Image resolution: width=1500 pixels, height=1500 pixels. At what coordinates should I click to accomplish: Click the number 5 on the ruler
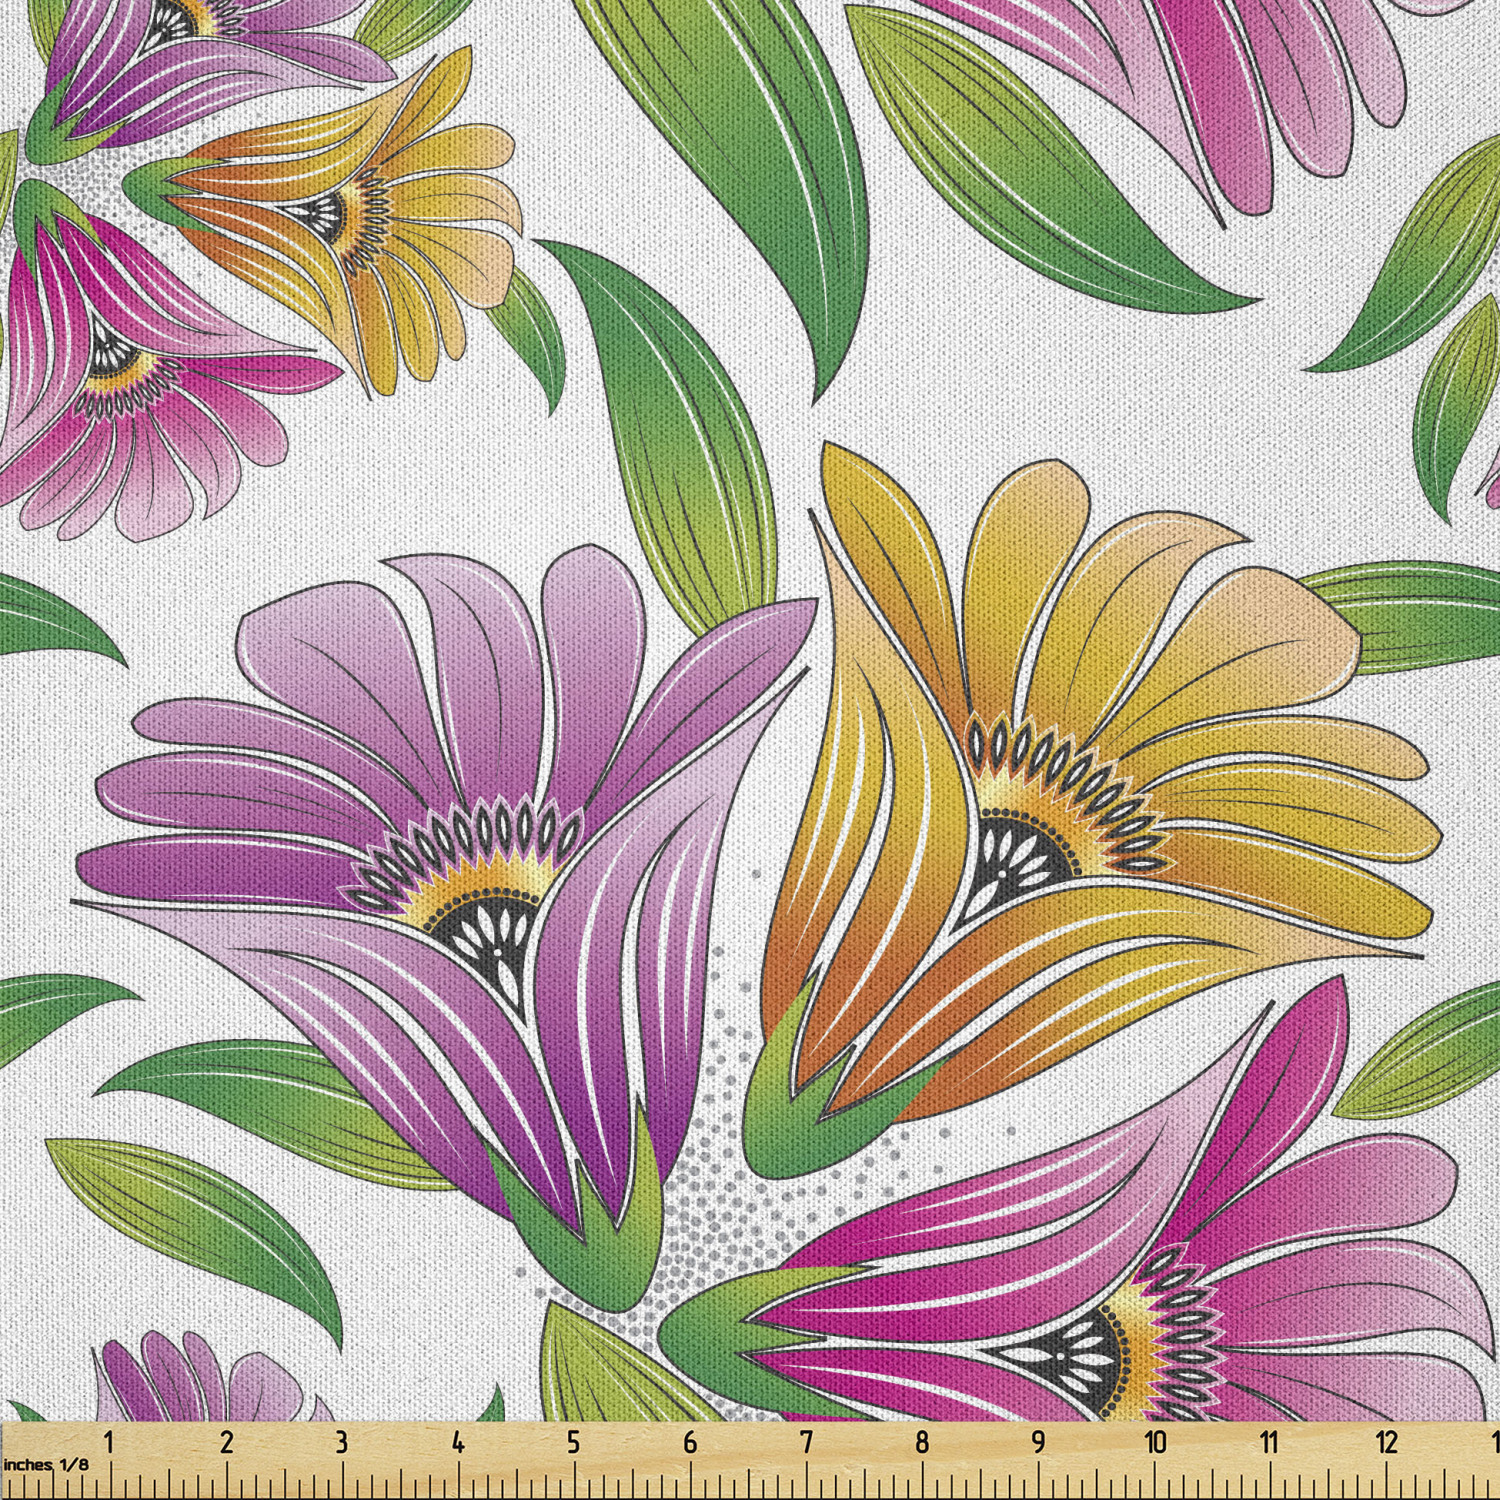point(573,1442)
